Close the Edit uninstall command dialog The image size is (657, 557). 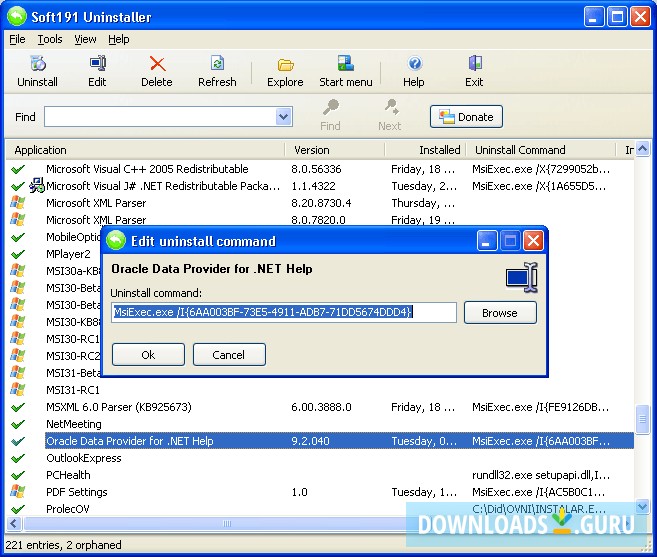tap(533, 241)
